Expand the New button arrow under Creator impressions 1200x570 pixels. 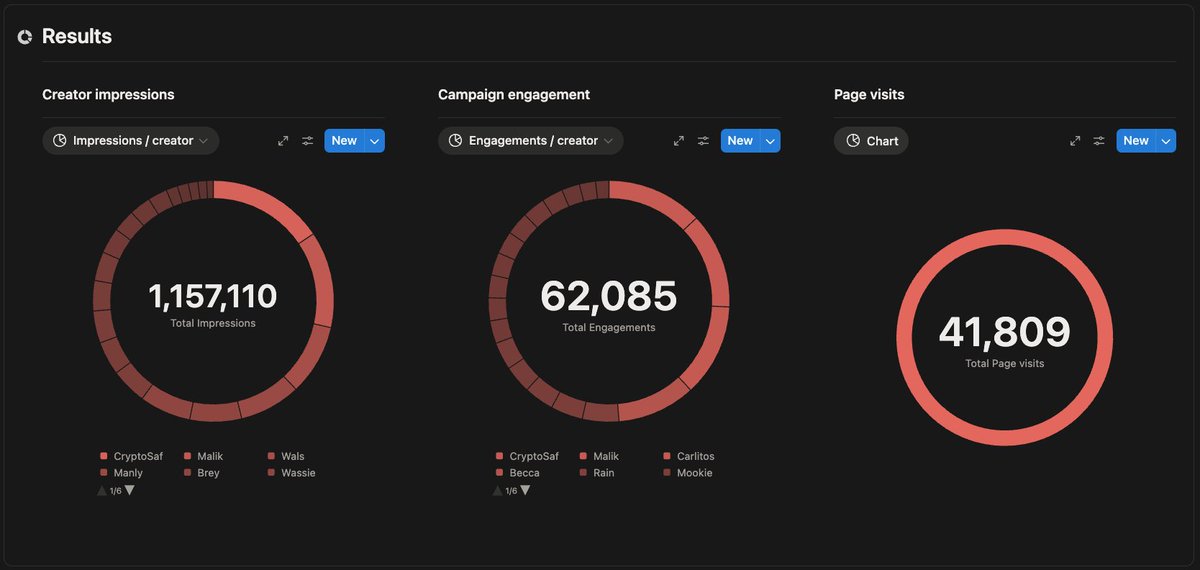[375, 141]
